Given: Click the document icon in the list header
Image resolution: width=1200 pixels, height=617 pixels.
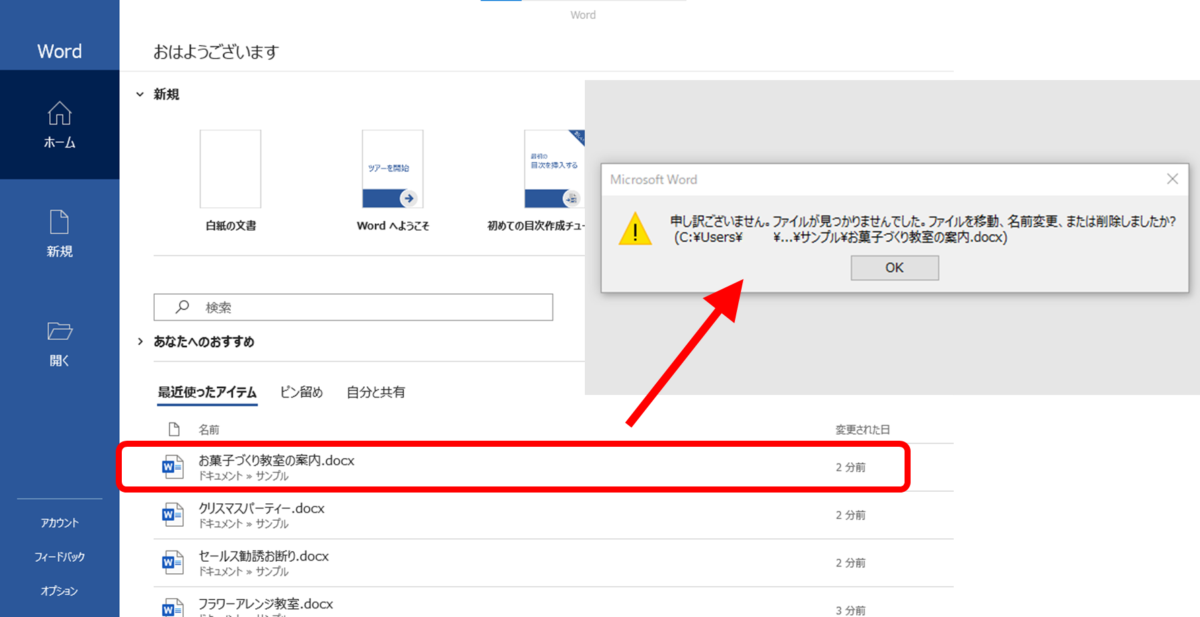Looking at the screenshot, I should click(173, 429).
